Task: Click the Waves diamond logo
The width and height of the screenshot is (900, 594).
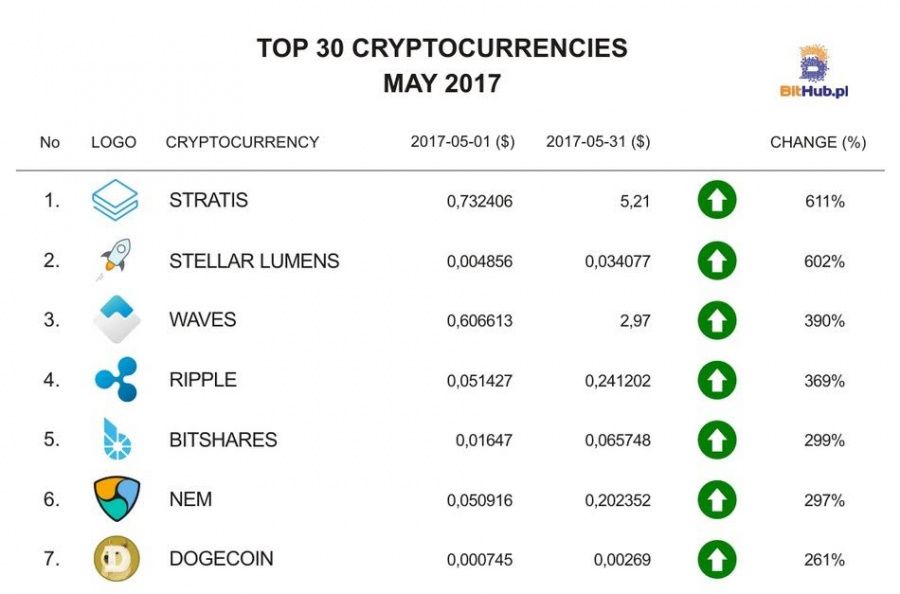Action: [x=117, y=319]
